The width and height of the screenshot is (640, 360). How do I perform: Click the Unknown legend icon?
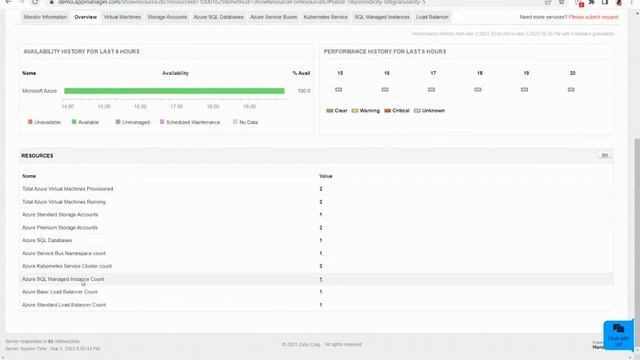coord(417,111)
